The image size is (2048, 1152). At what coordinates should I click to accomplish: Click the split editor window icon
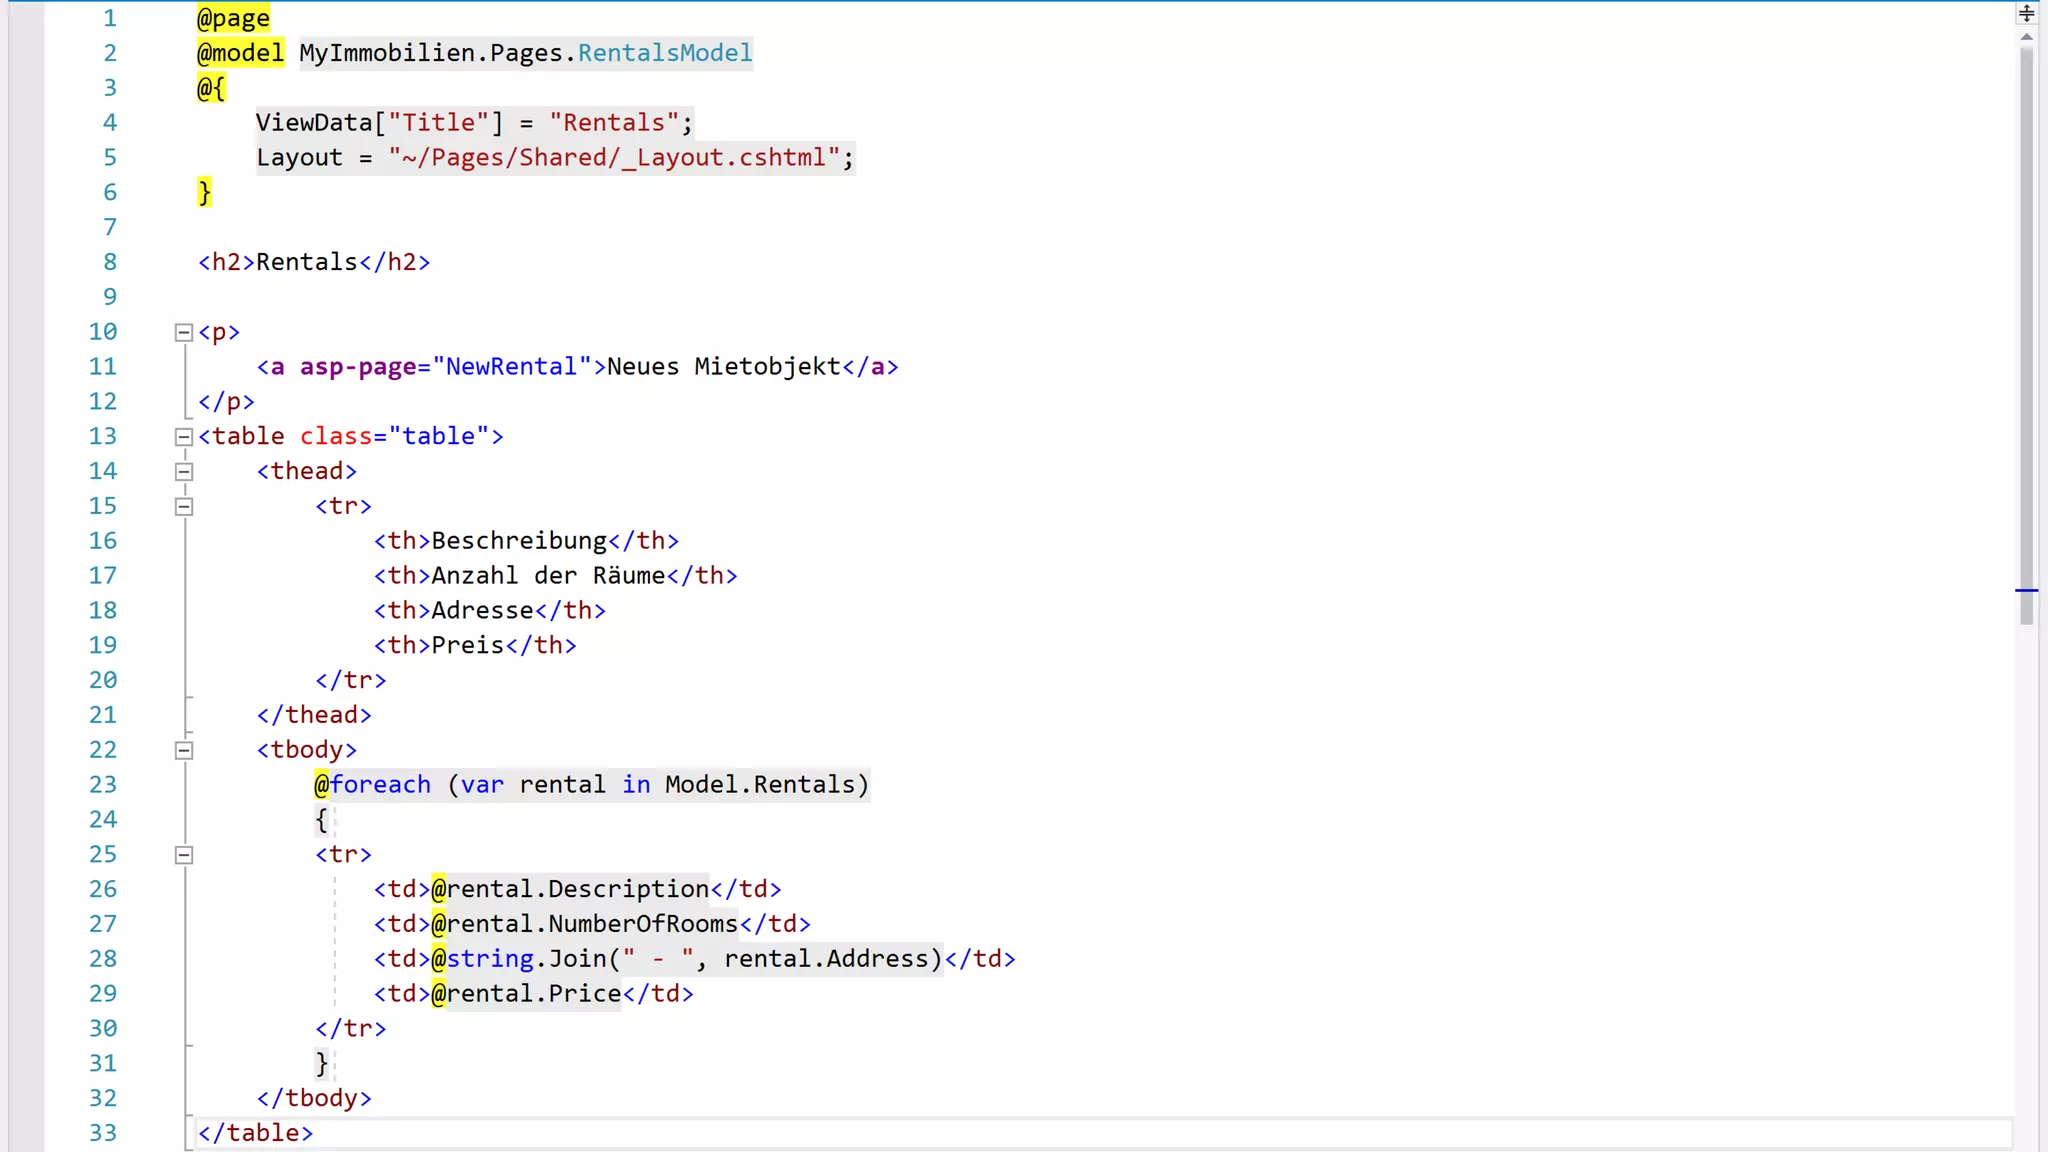[x=2026, y=13]
